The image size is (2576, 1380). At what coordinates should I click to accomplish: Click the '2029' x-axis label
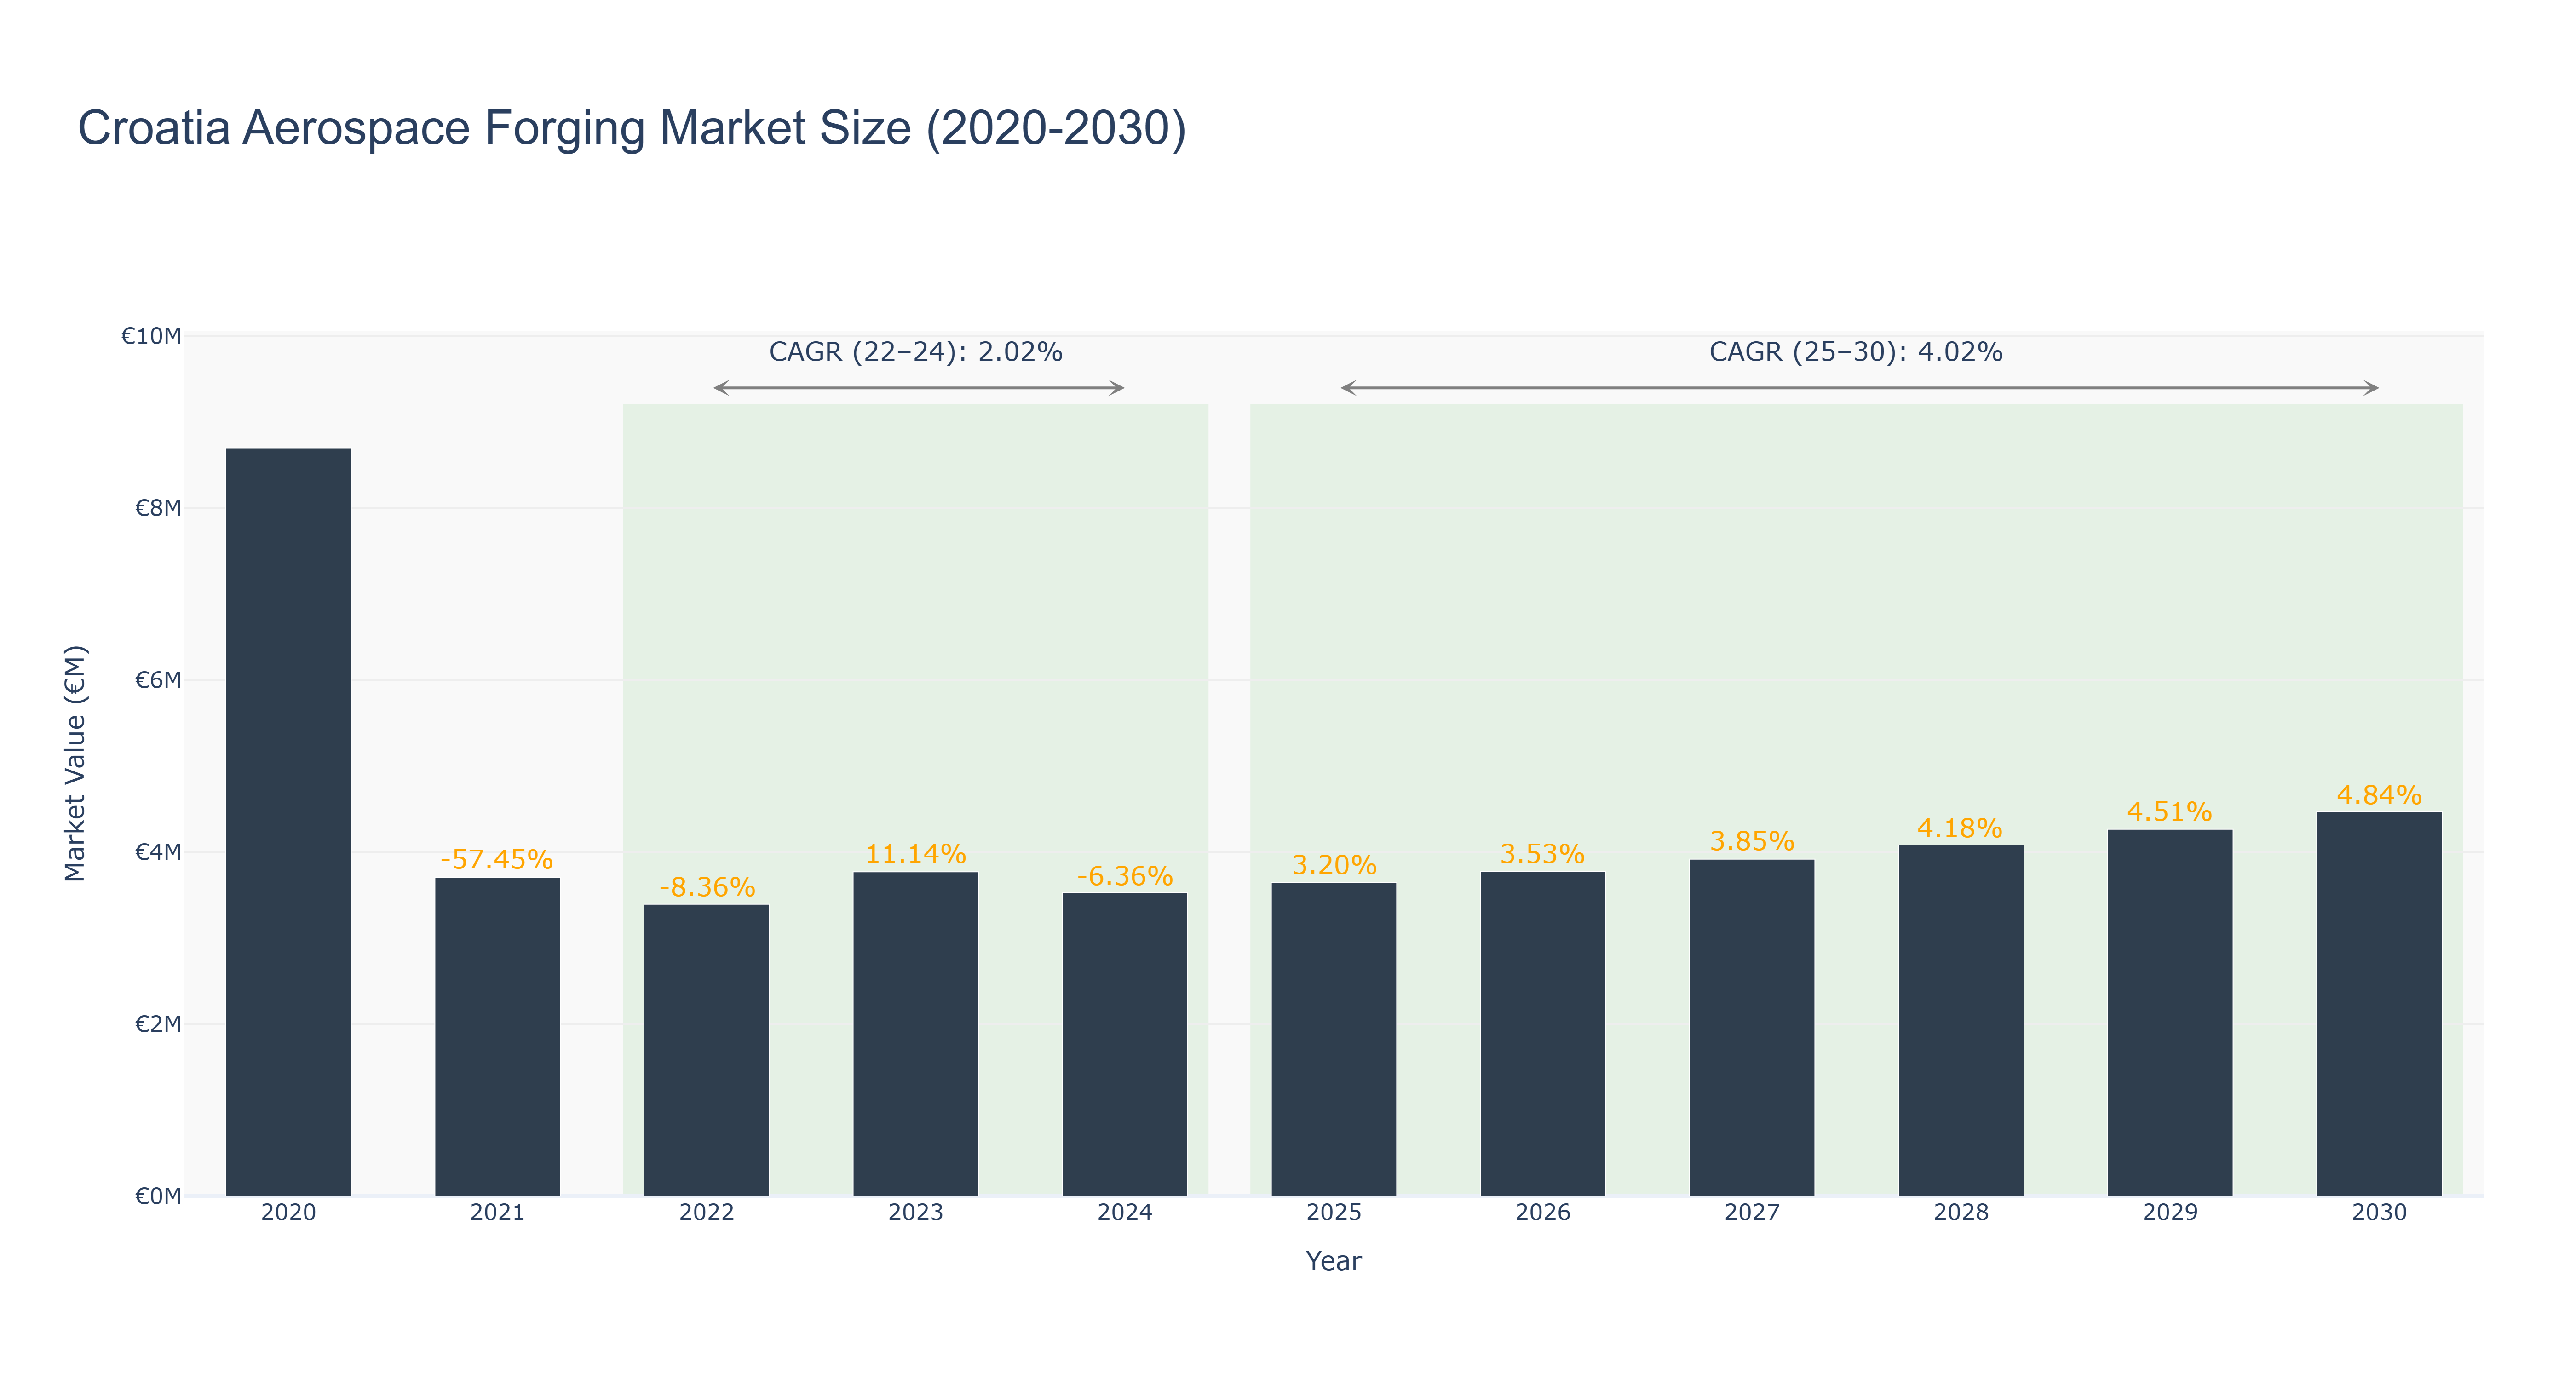2169,1213
